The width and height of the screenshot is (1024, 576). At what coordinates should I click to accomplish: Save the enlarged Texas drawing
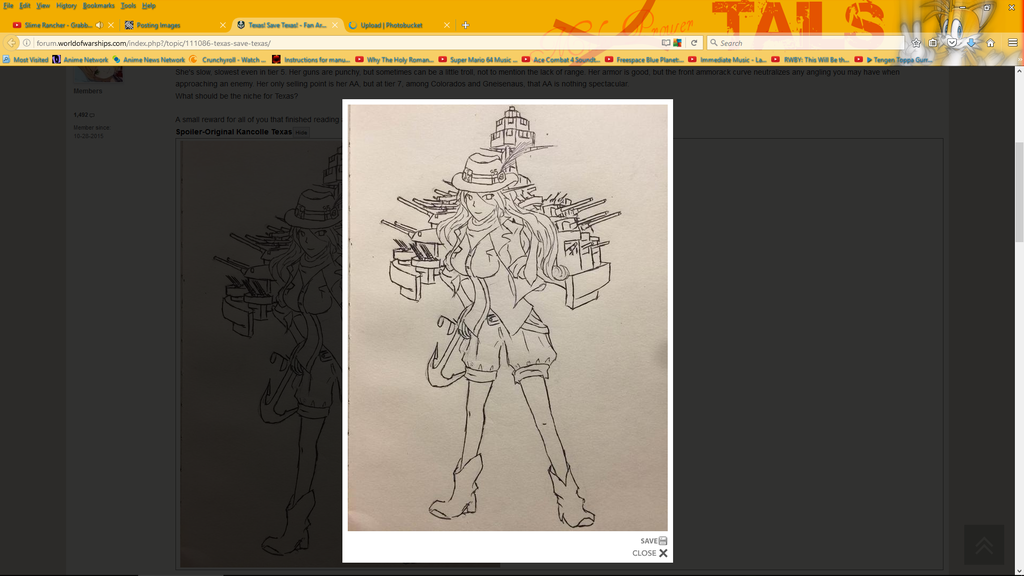tap(654, 541)
